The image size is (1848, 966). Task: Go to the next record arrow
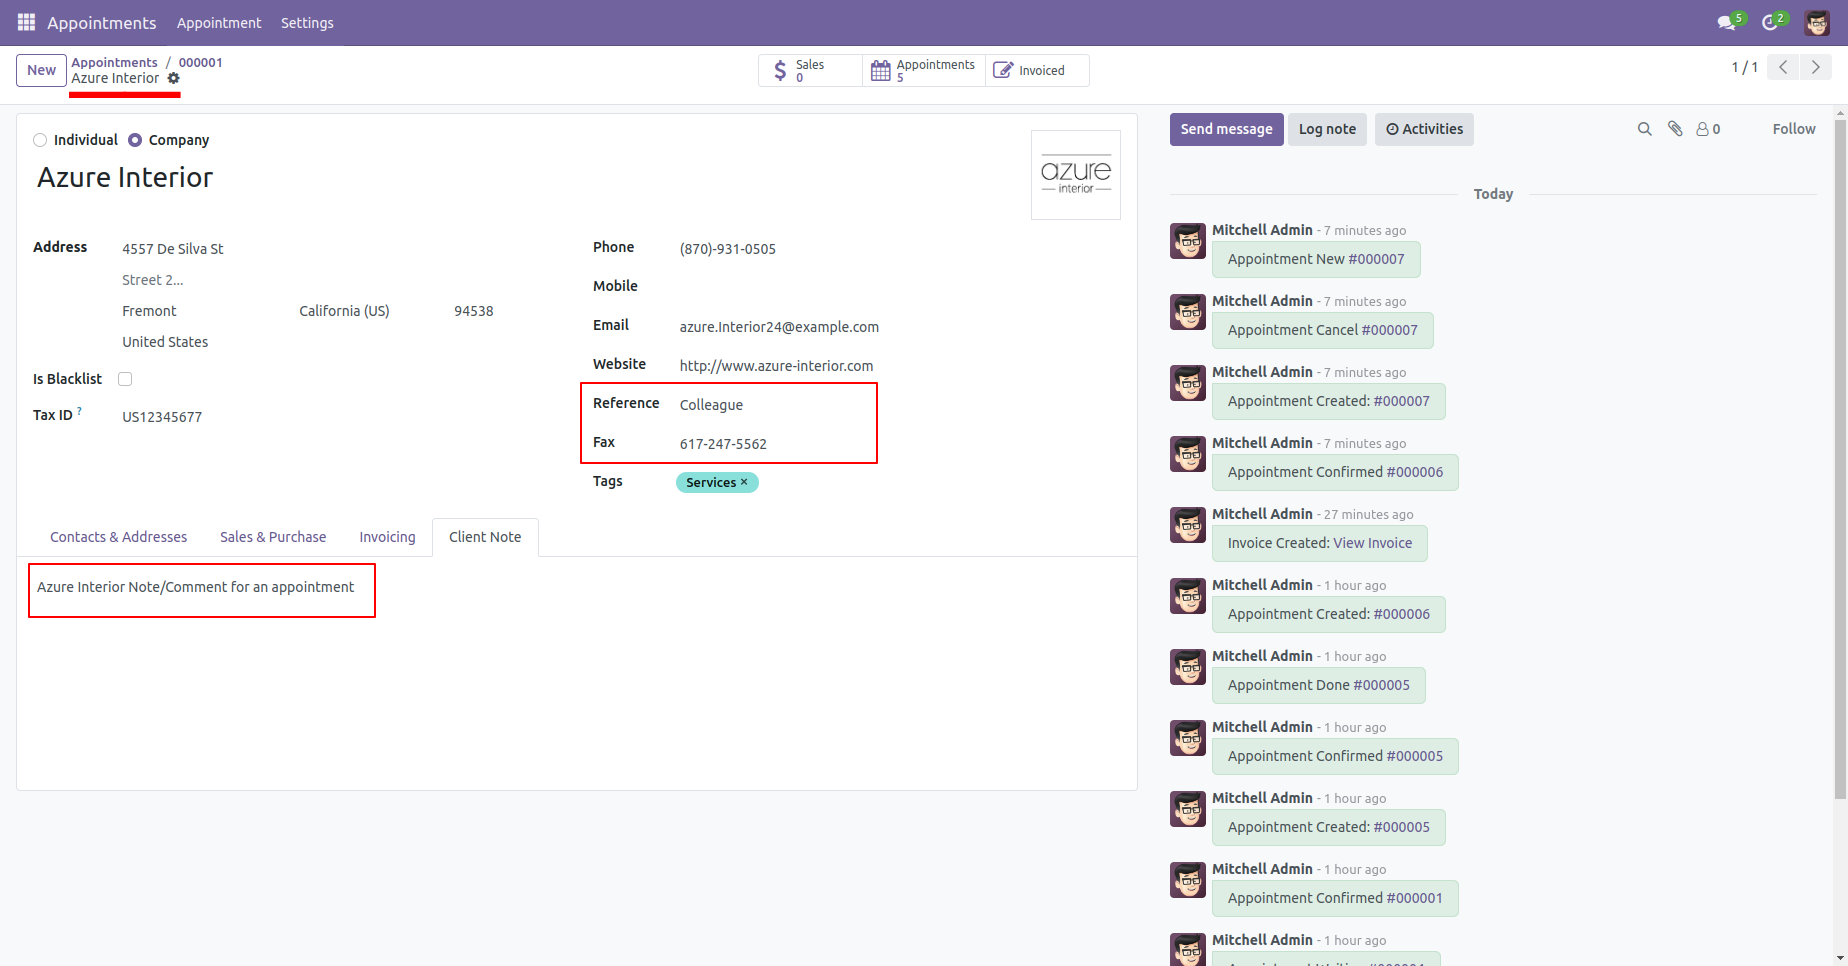click(x=1816, y=67)
